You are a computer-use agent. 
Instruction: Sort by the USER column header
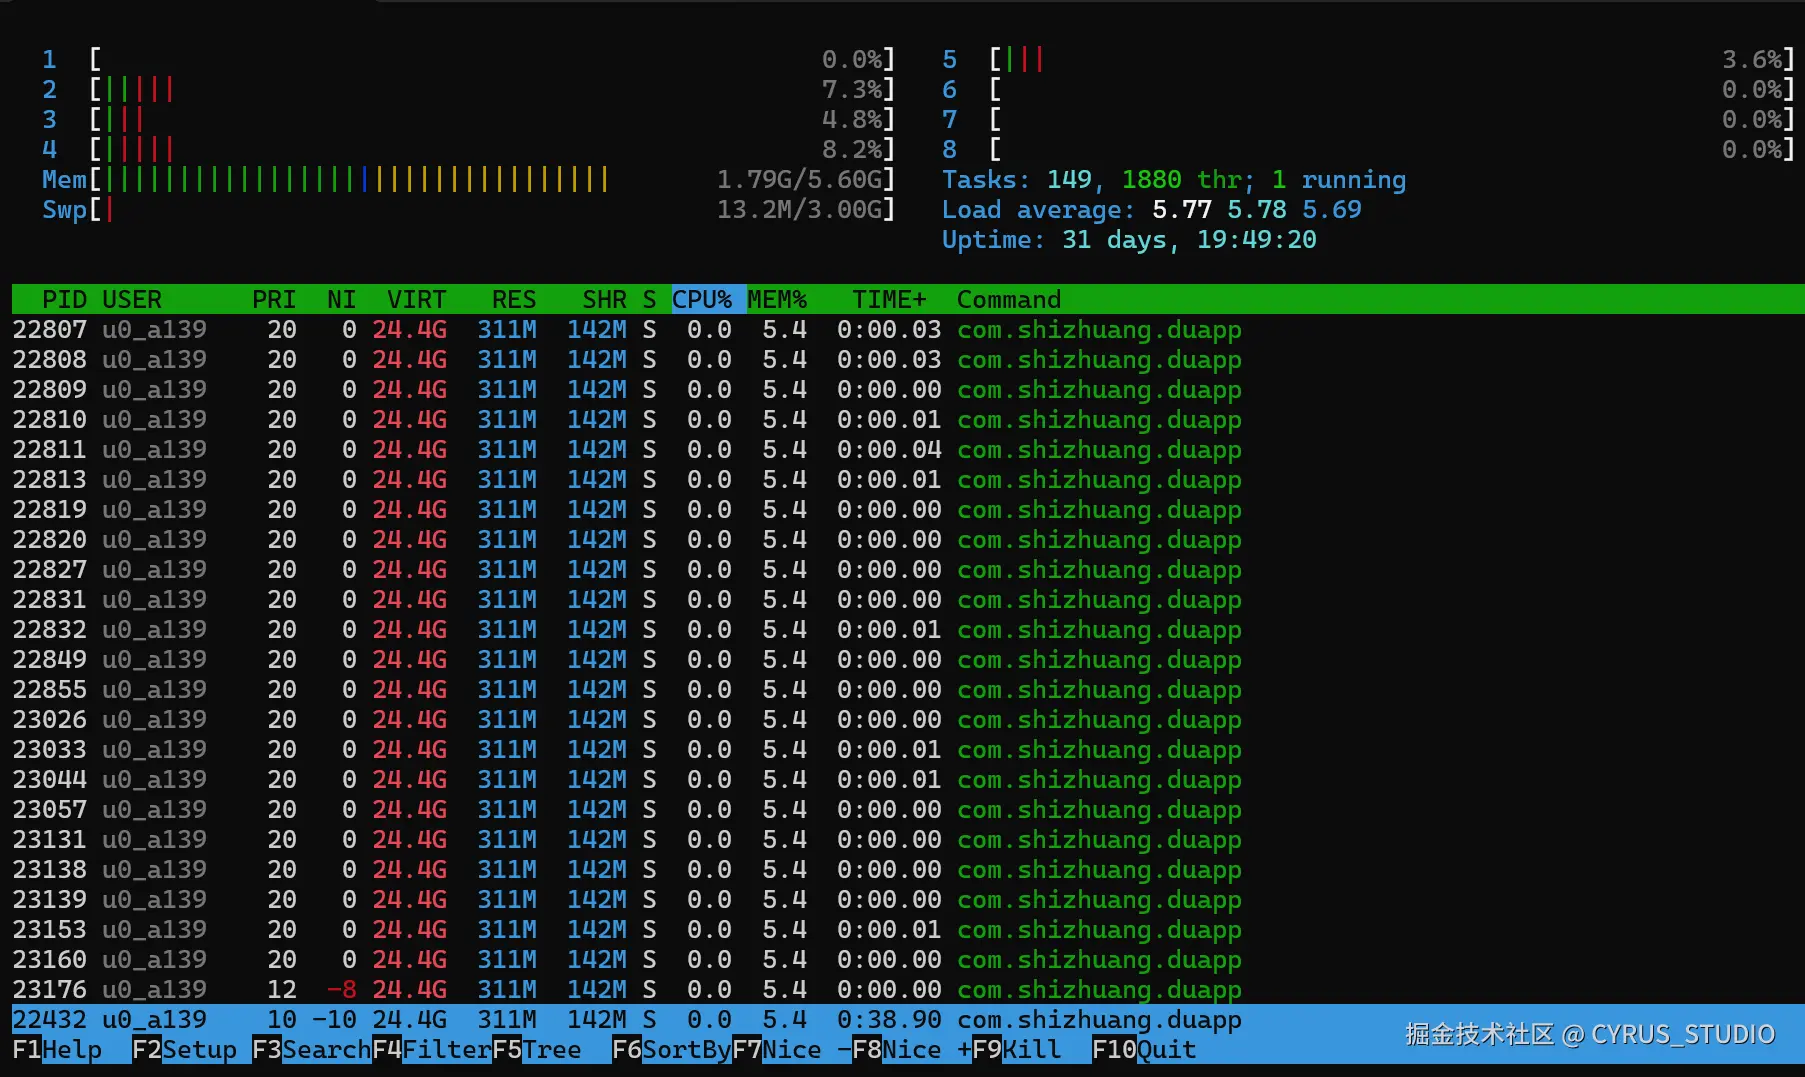tap(132, 299)
